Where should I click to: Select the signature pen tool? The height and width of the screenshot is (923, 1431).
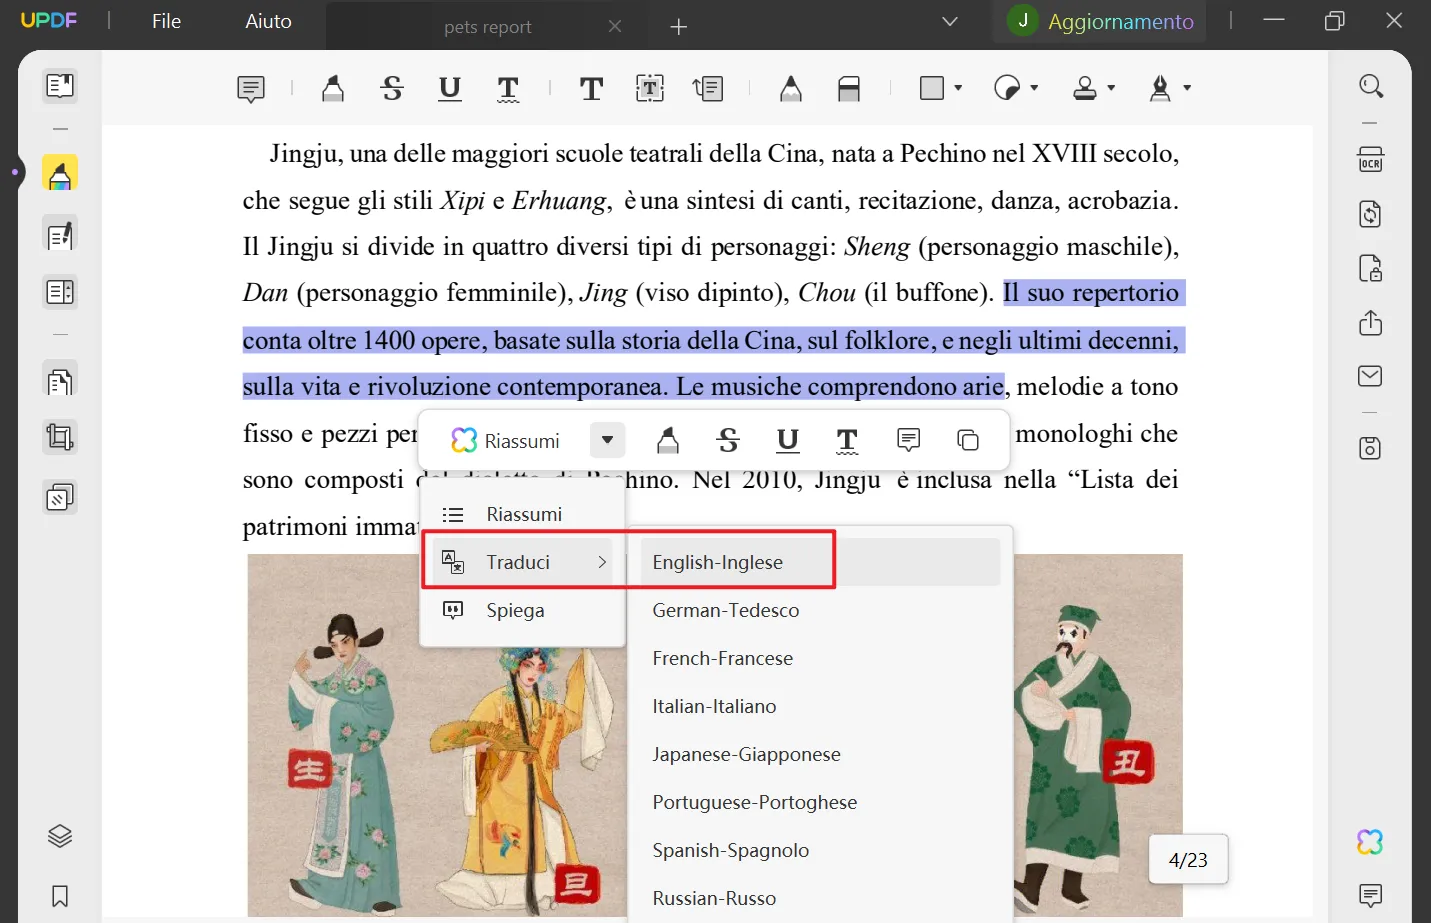tap(1160, 89)
